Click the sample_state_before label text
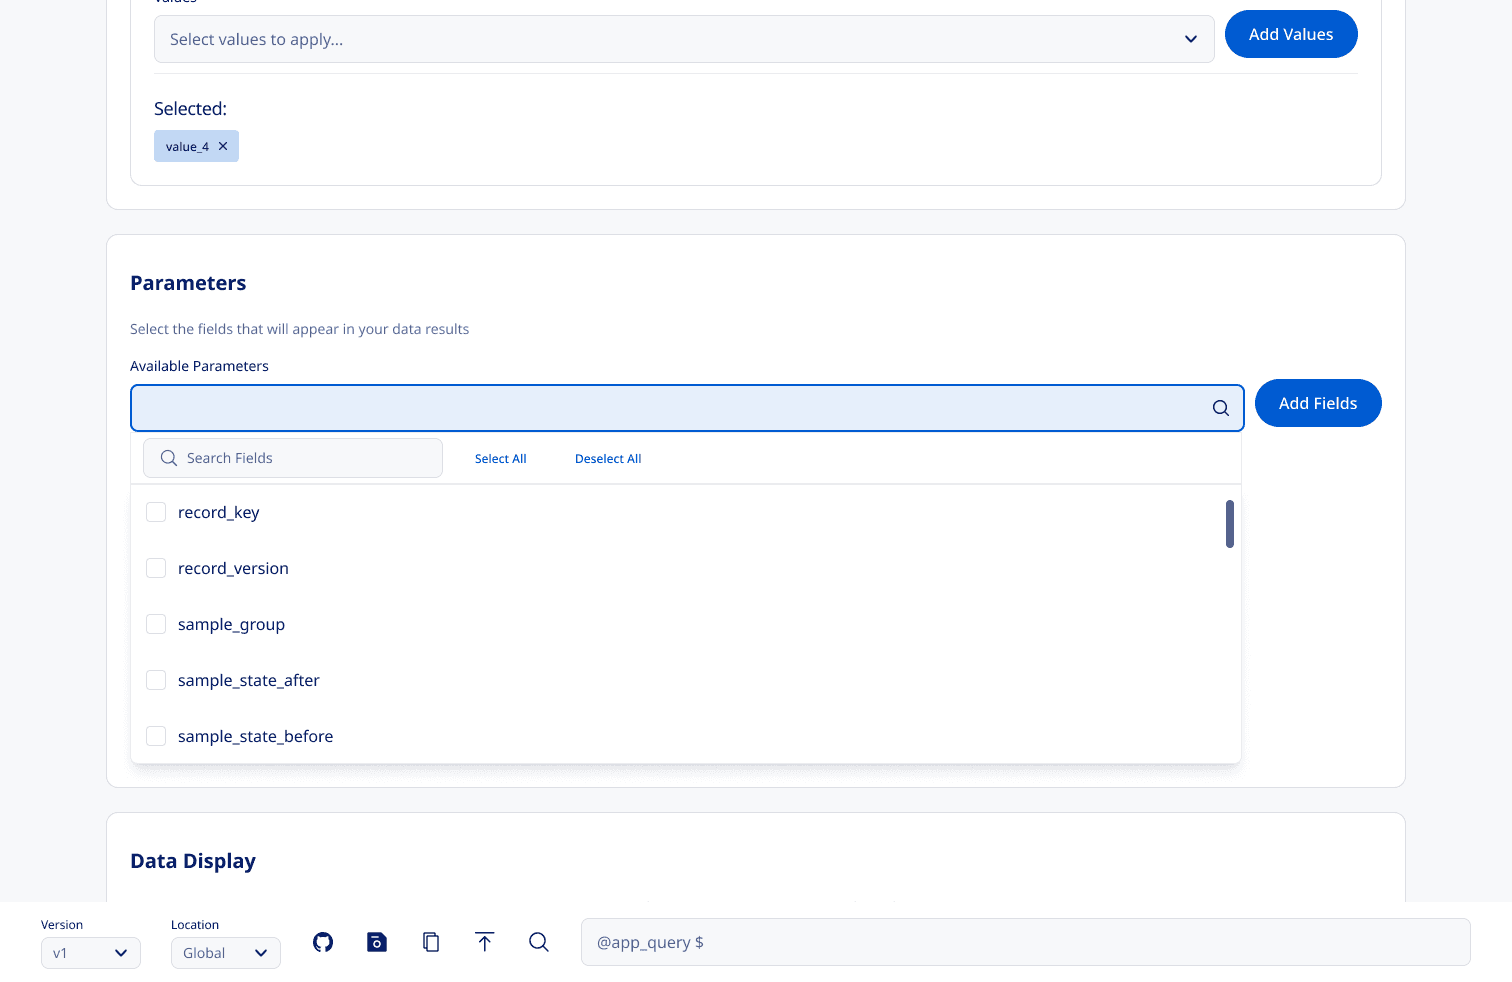Viewport: 1512px width, 982px height. (x=256, y=736)
